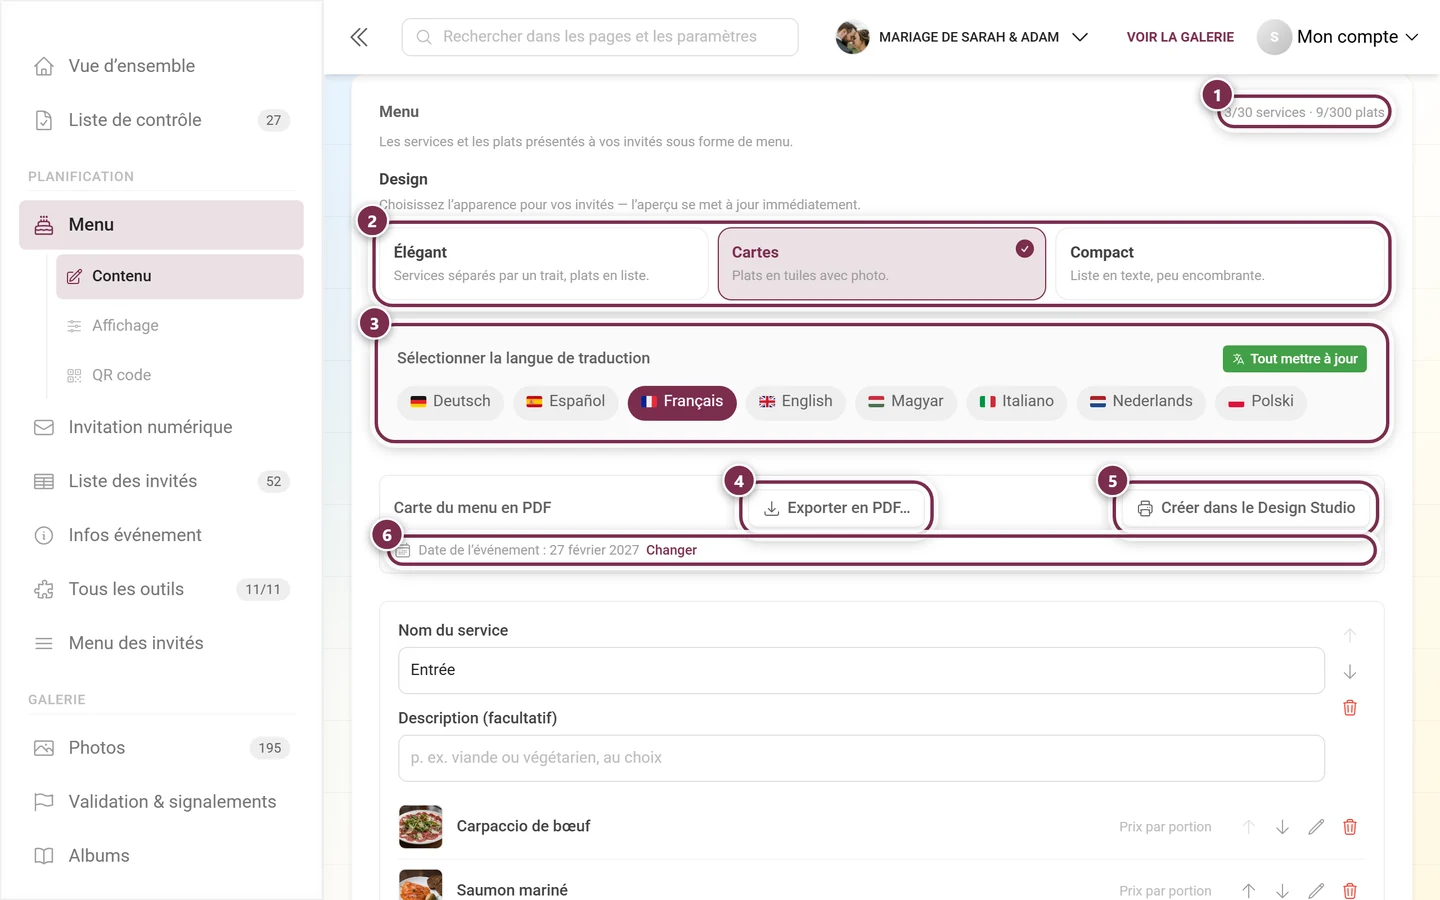Image resolution: width=1440 pixels, height=900 pixels.
Task: Open Invitation numérique page
Action: click(x=161, y=427)
